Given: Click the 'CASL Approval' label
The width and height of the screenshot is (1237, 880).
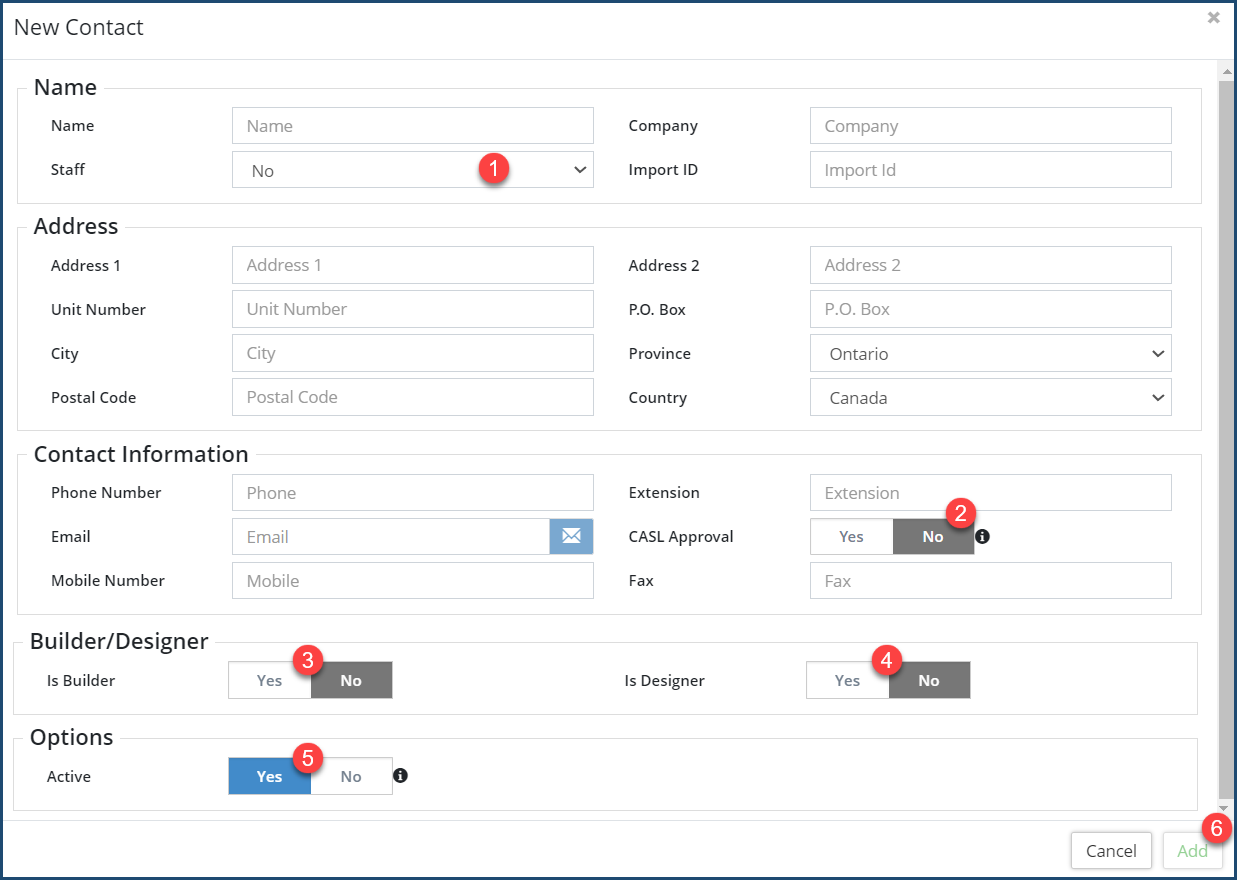Looking at the screenshot, I should (x=681, y=537).
